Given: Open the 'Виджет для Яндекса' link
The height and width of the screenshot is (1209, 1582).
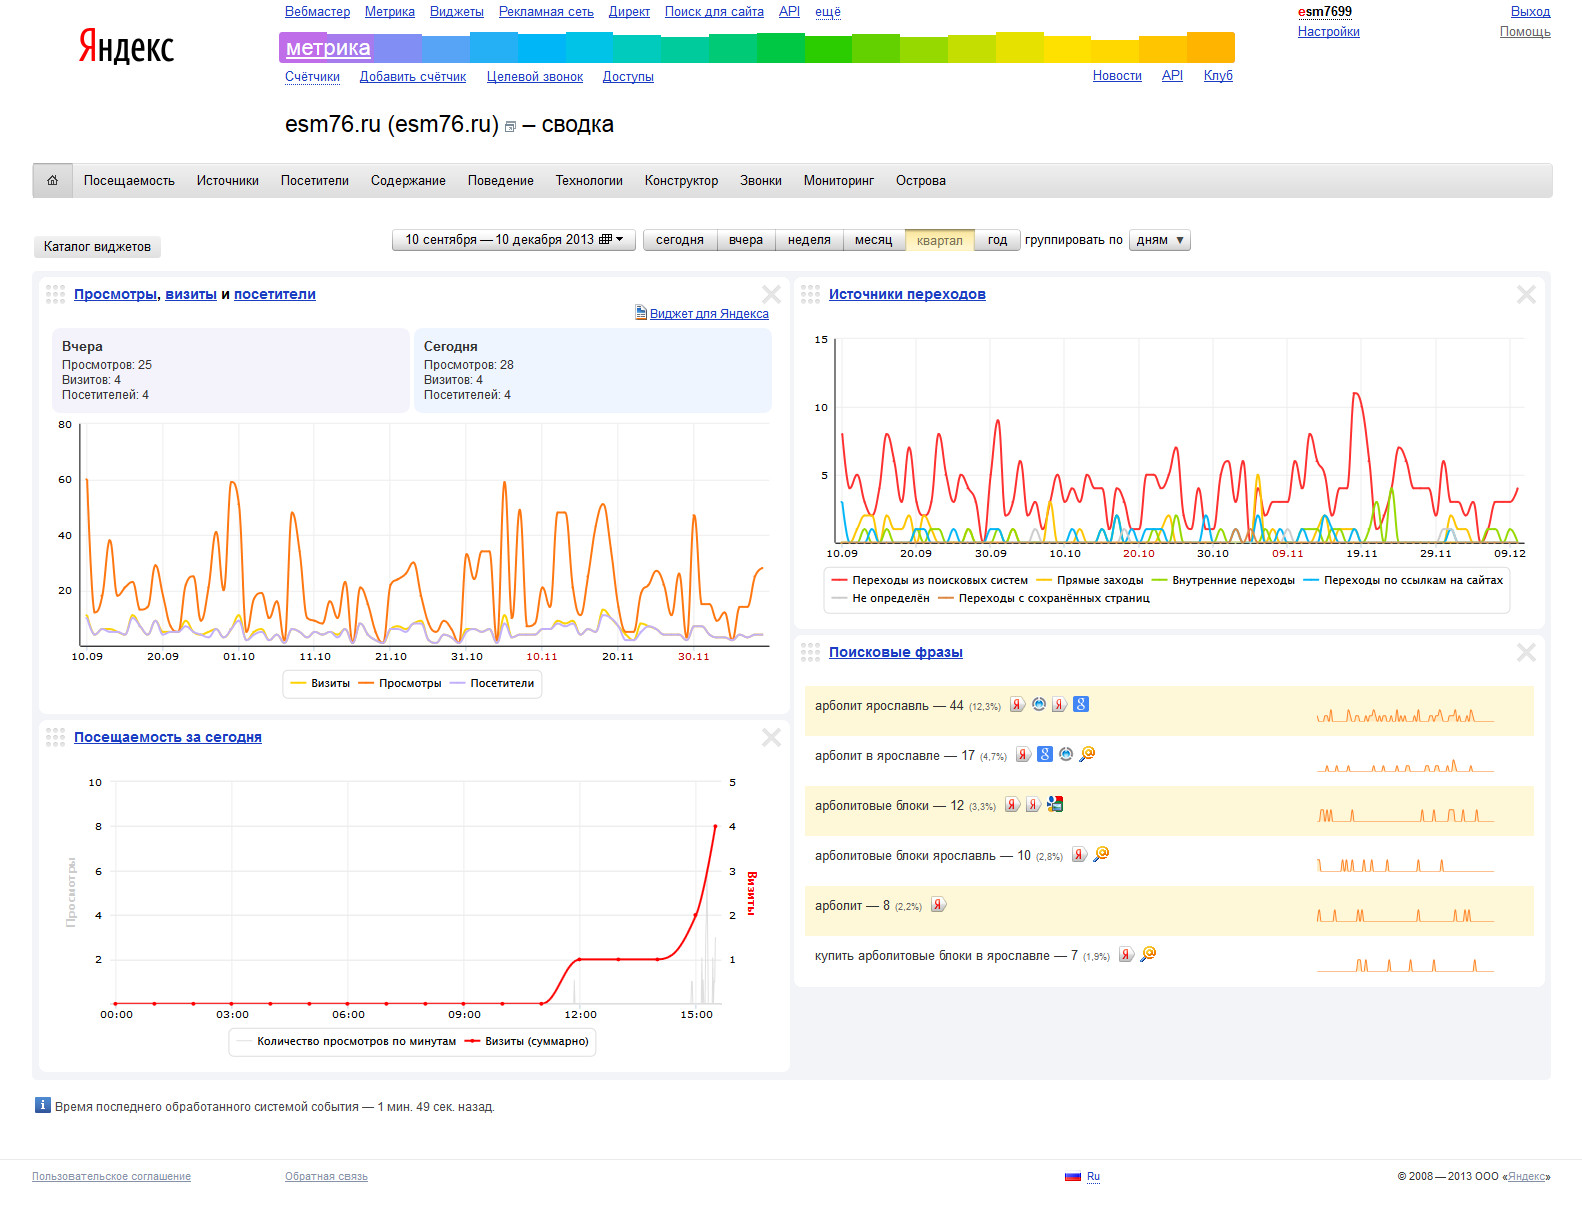Looking at the screenshot, I should (x=708, y=313).
